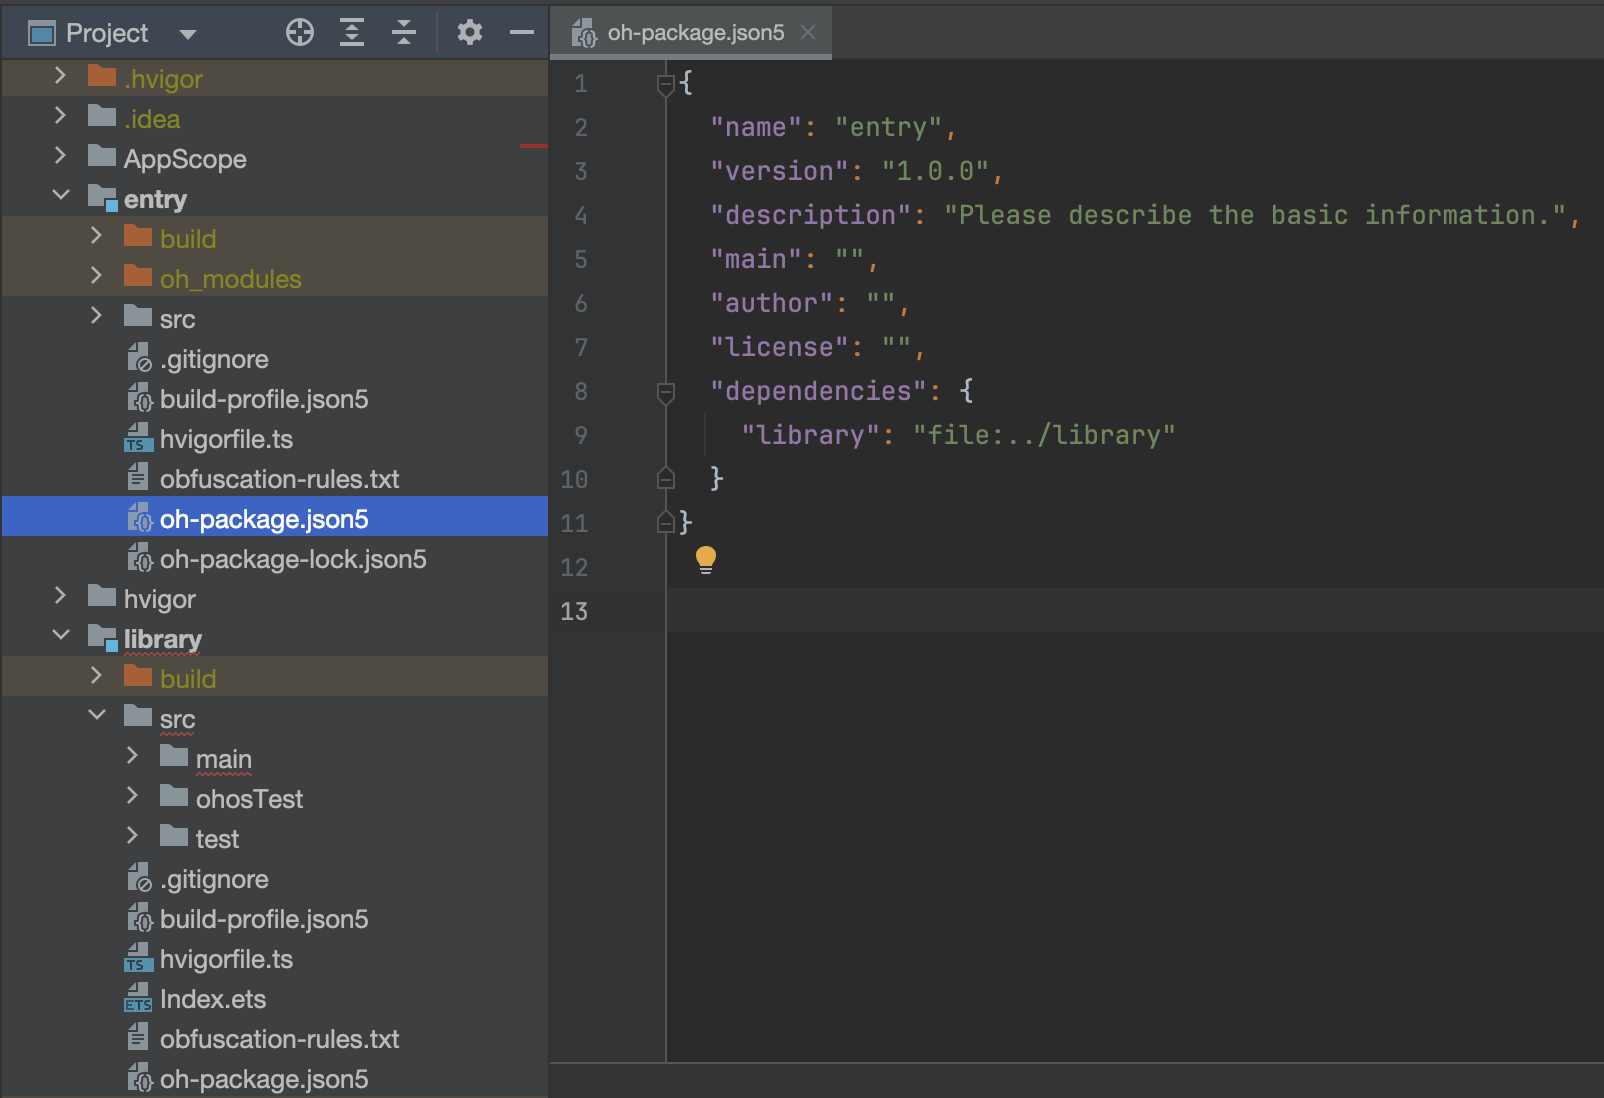This screenshot has width=1604, height=1098.
Task: Expand the .hvigor folder
Action: (x=61, y=76)
